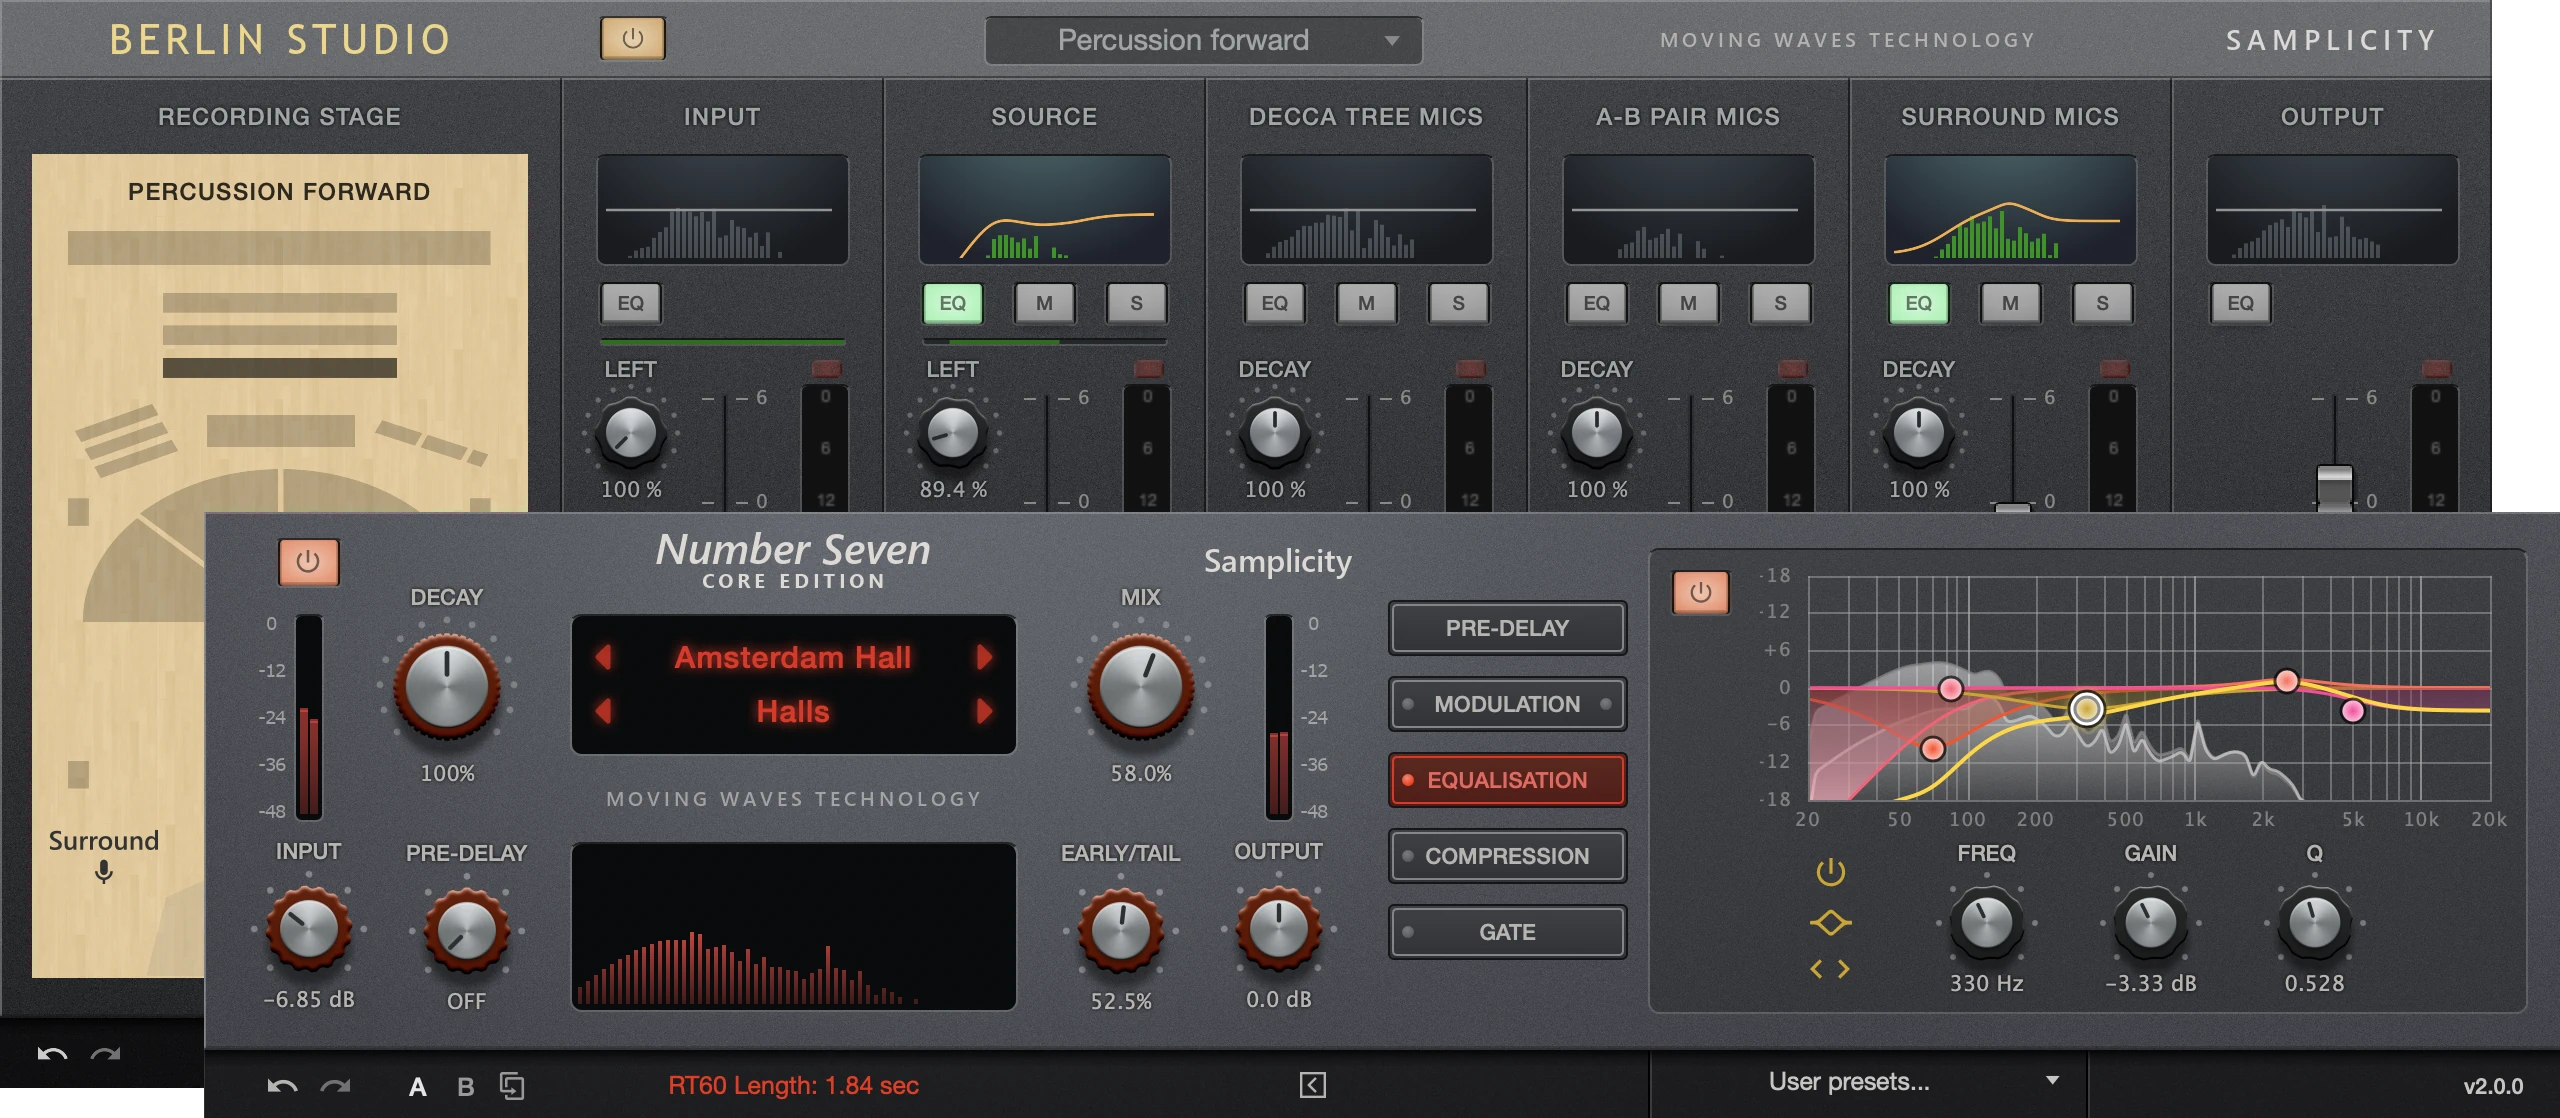Open the PRE-DELAY tab
This screenshot has height=1118, width=2560.
pyautogui.click(x=1507, y=628)
